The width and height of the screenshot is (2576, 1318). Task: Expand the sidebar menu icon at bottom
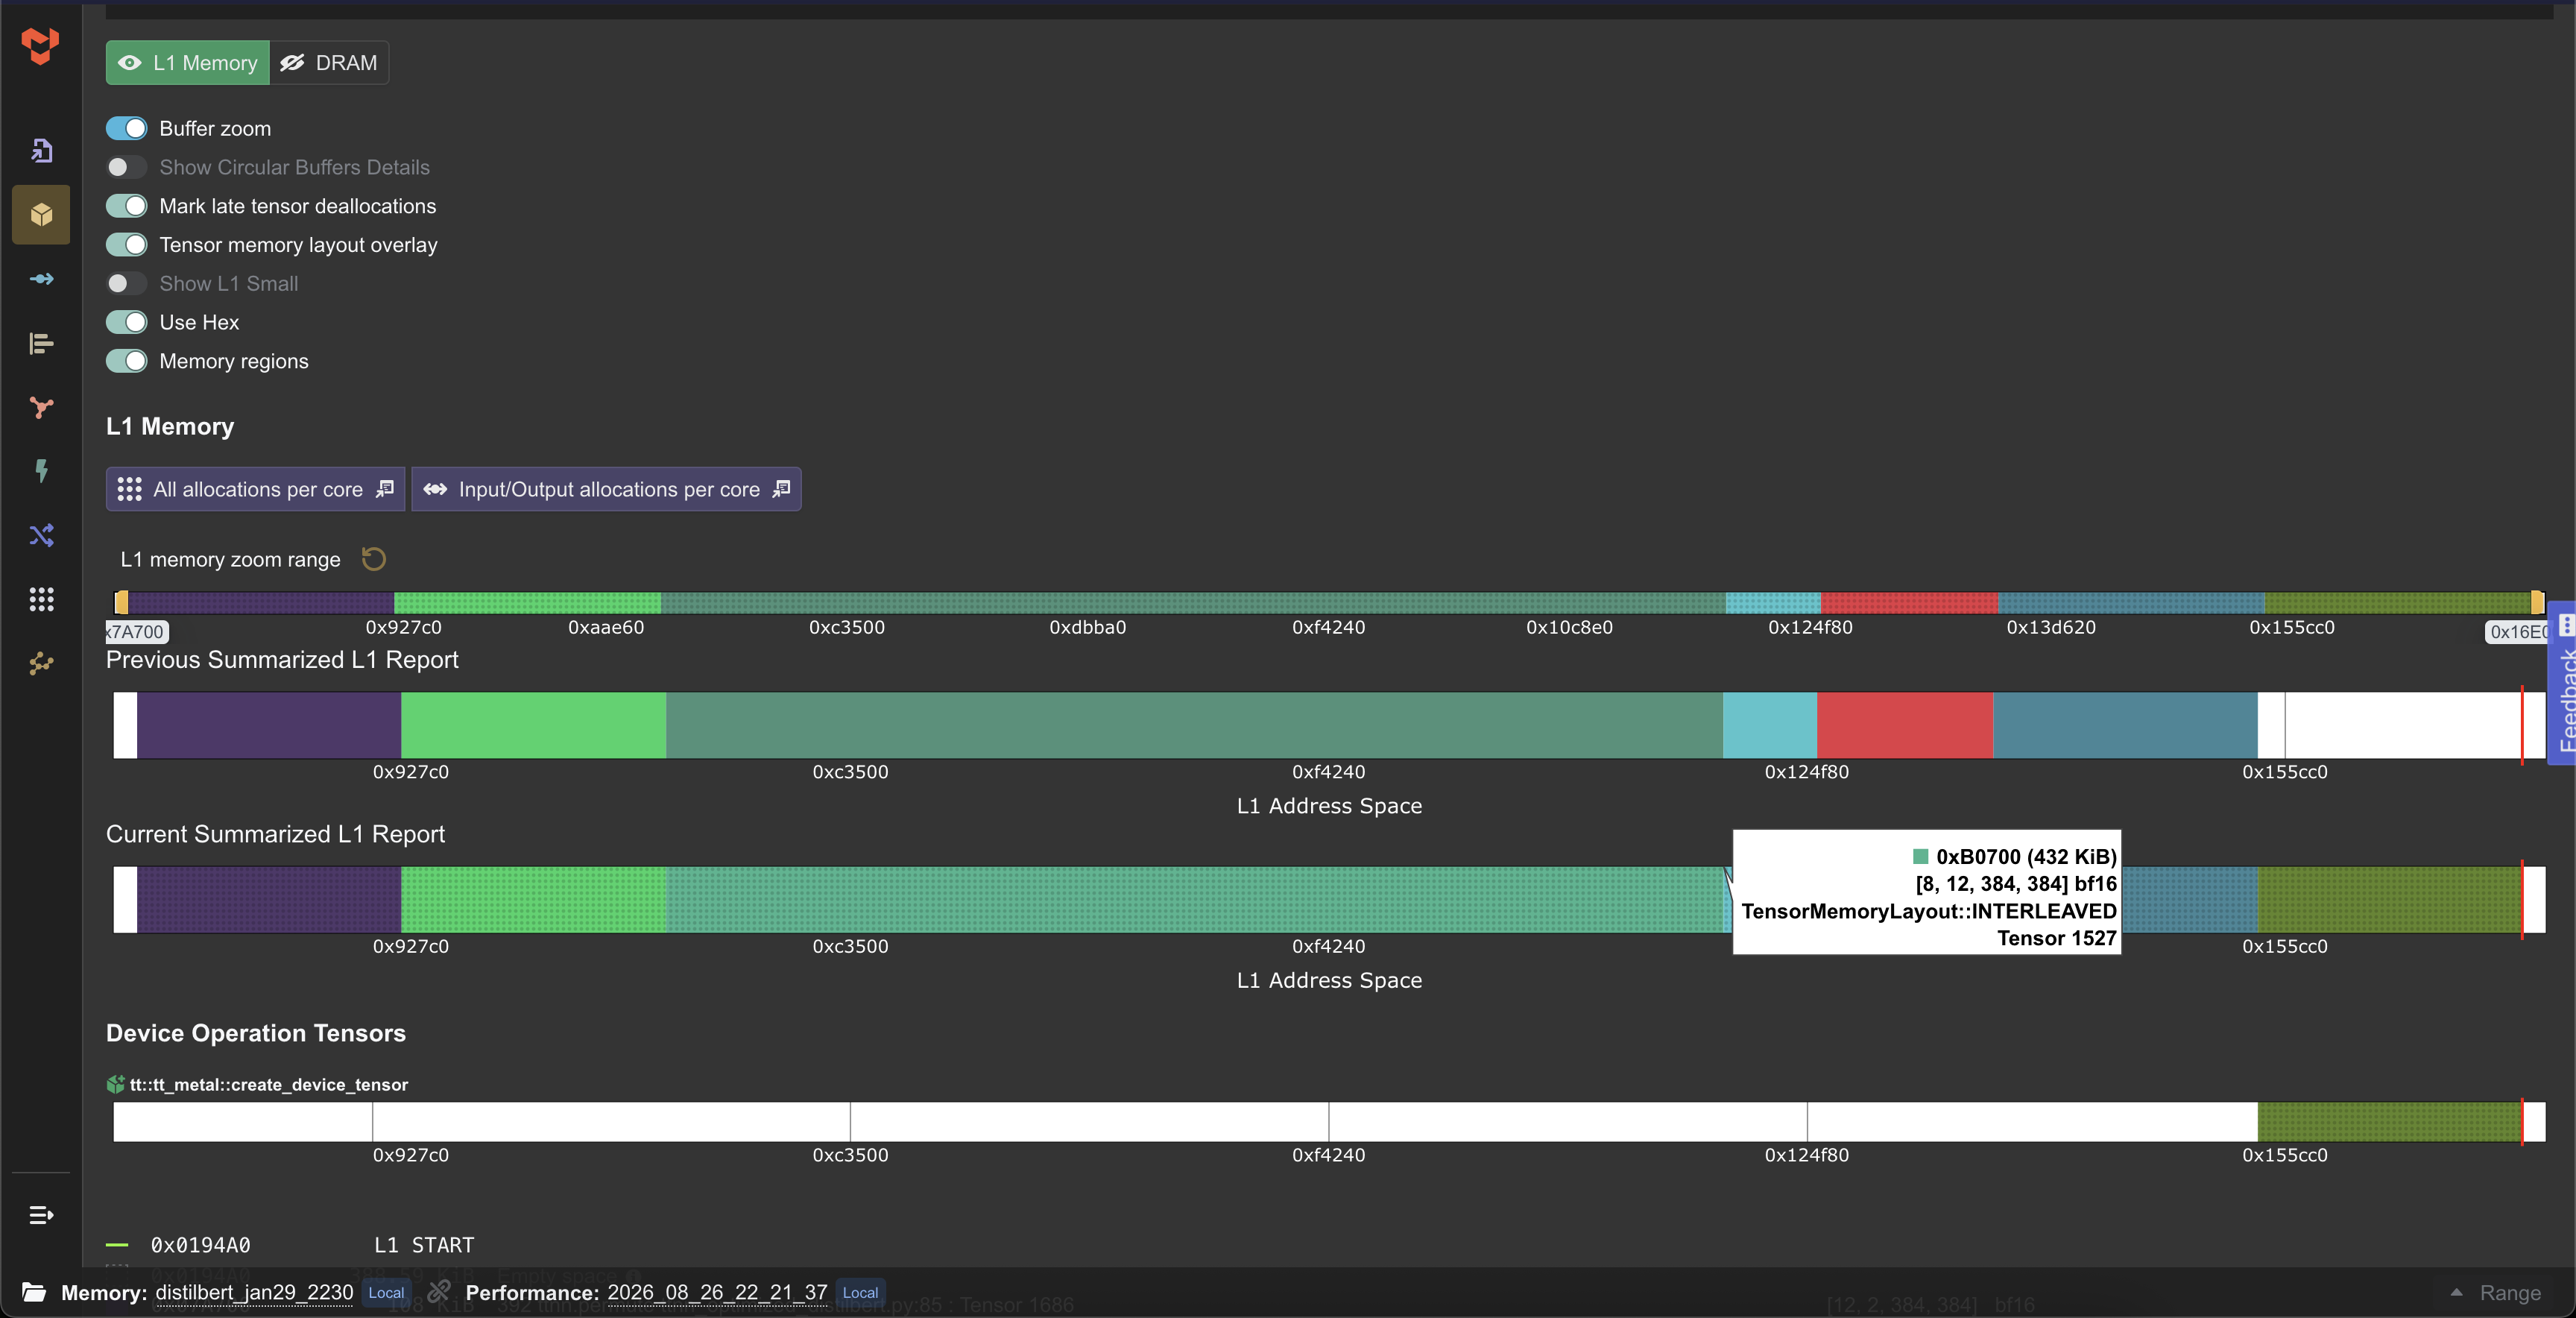point(41,1215)
